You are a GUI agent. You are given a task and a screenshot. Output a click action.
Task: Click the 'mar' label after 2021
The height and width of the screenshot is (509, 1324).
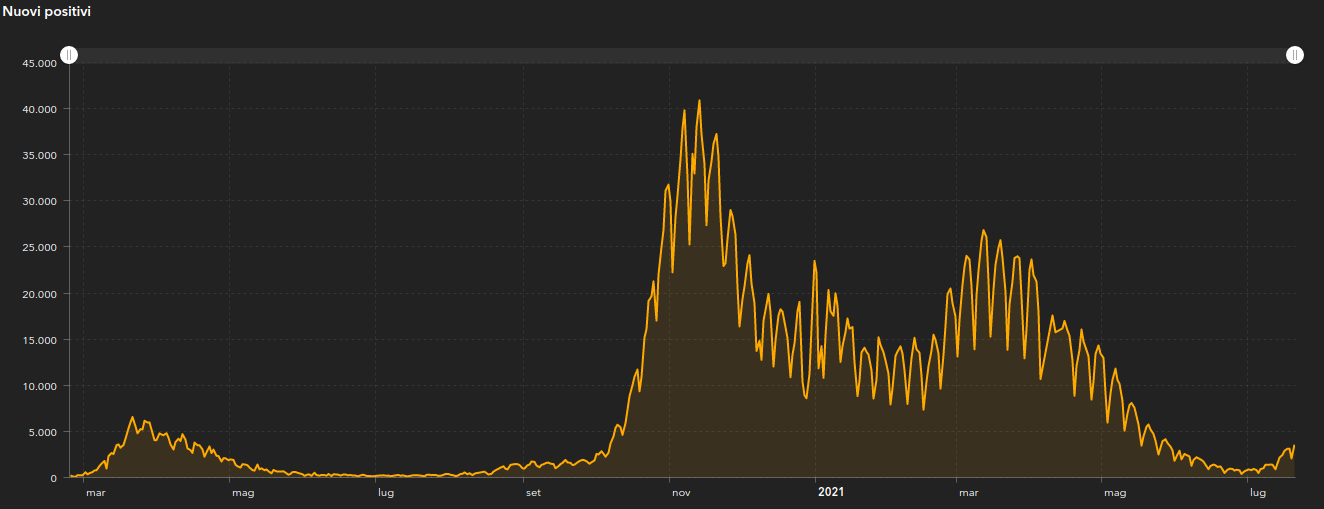click(x=968, y=492)
